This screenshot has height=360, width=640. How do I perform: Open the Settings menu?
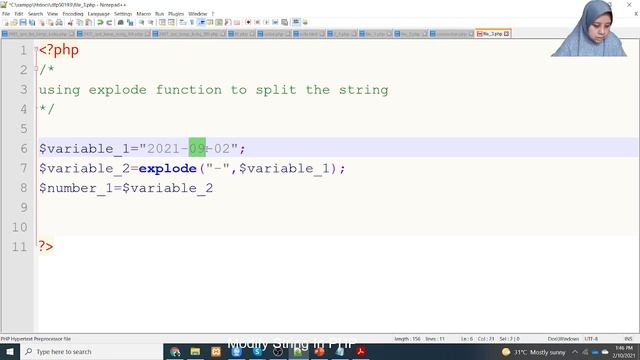click(x=123, y=14)
